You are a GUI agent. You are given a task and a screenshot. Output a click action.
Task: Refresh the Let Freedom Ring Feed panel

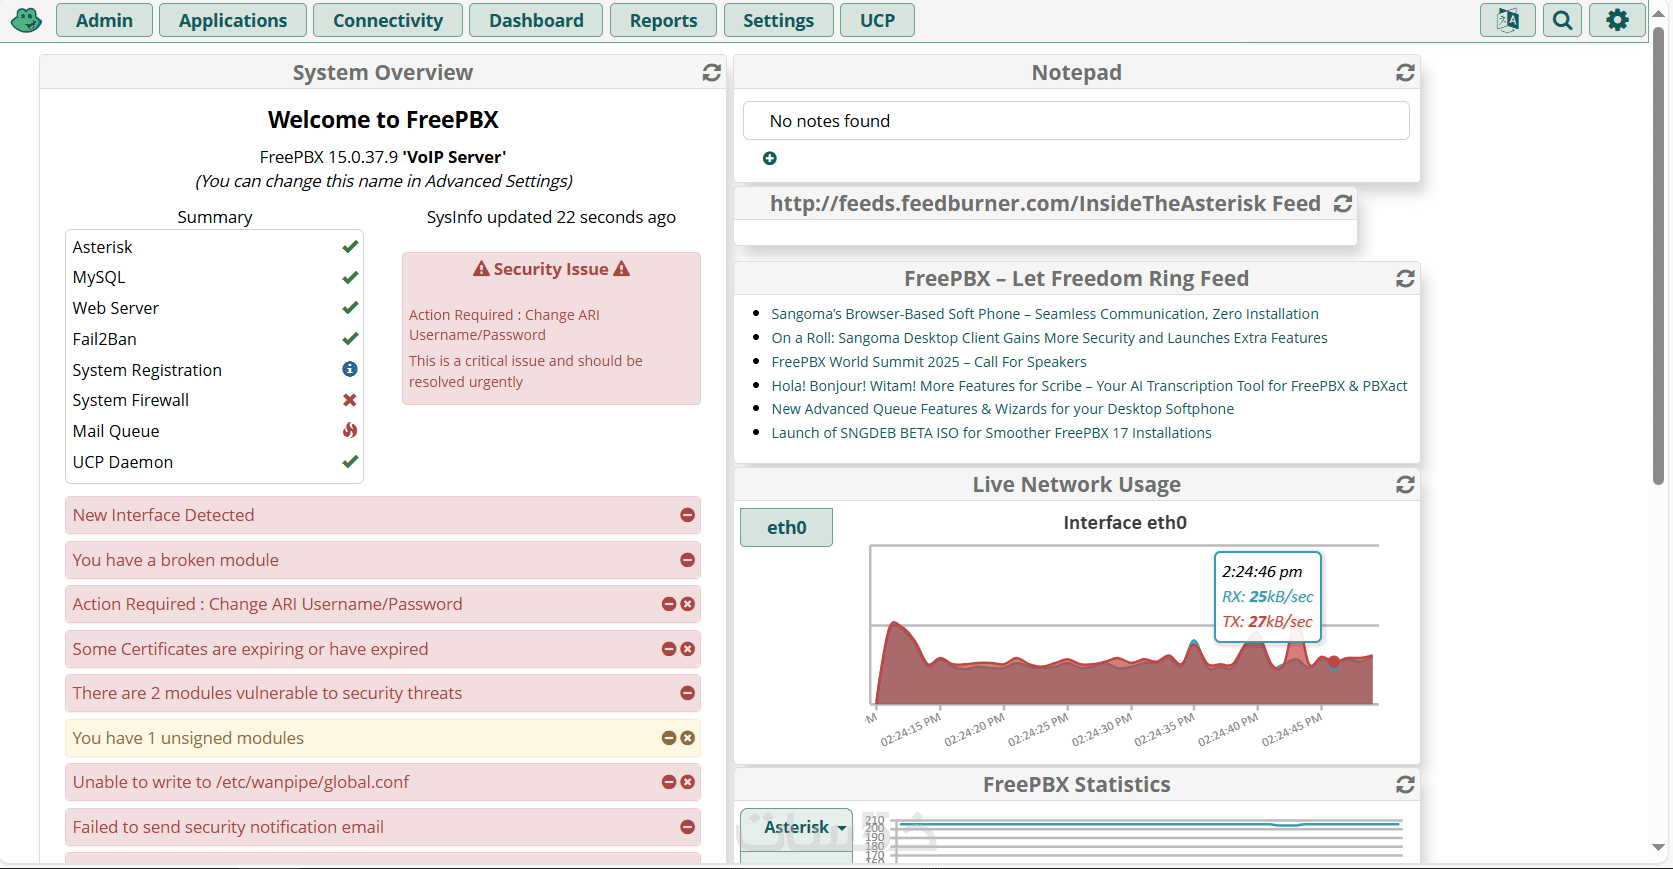tap(1405, 279)
